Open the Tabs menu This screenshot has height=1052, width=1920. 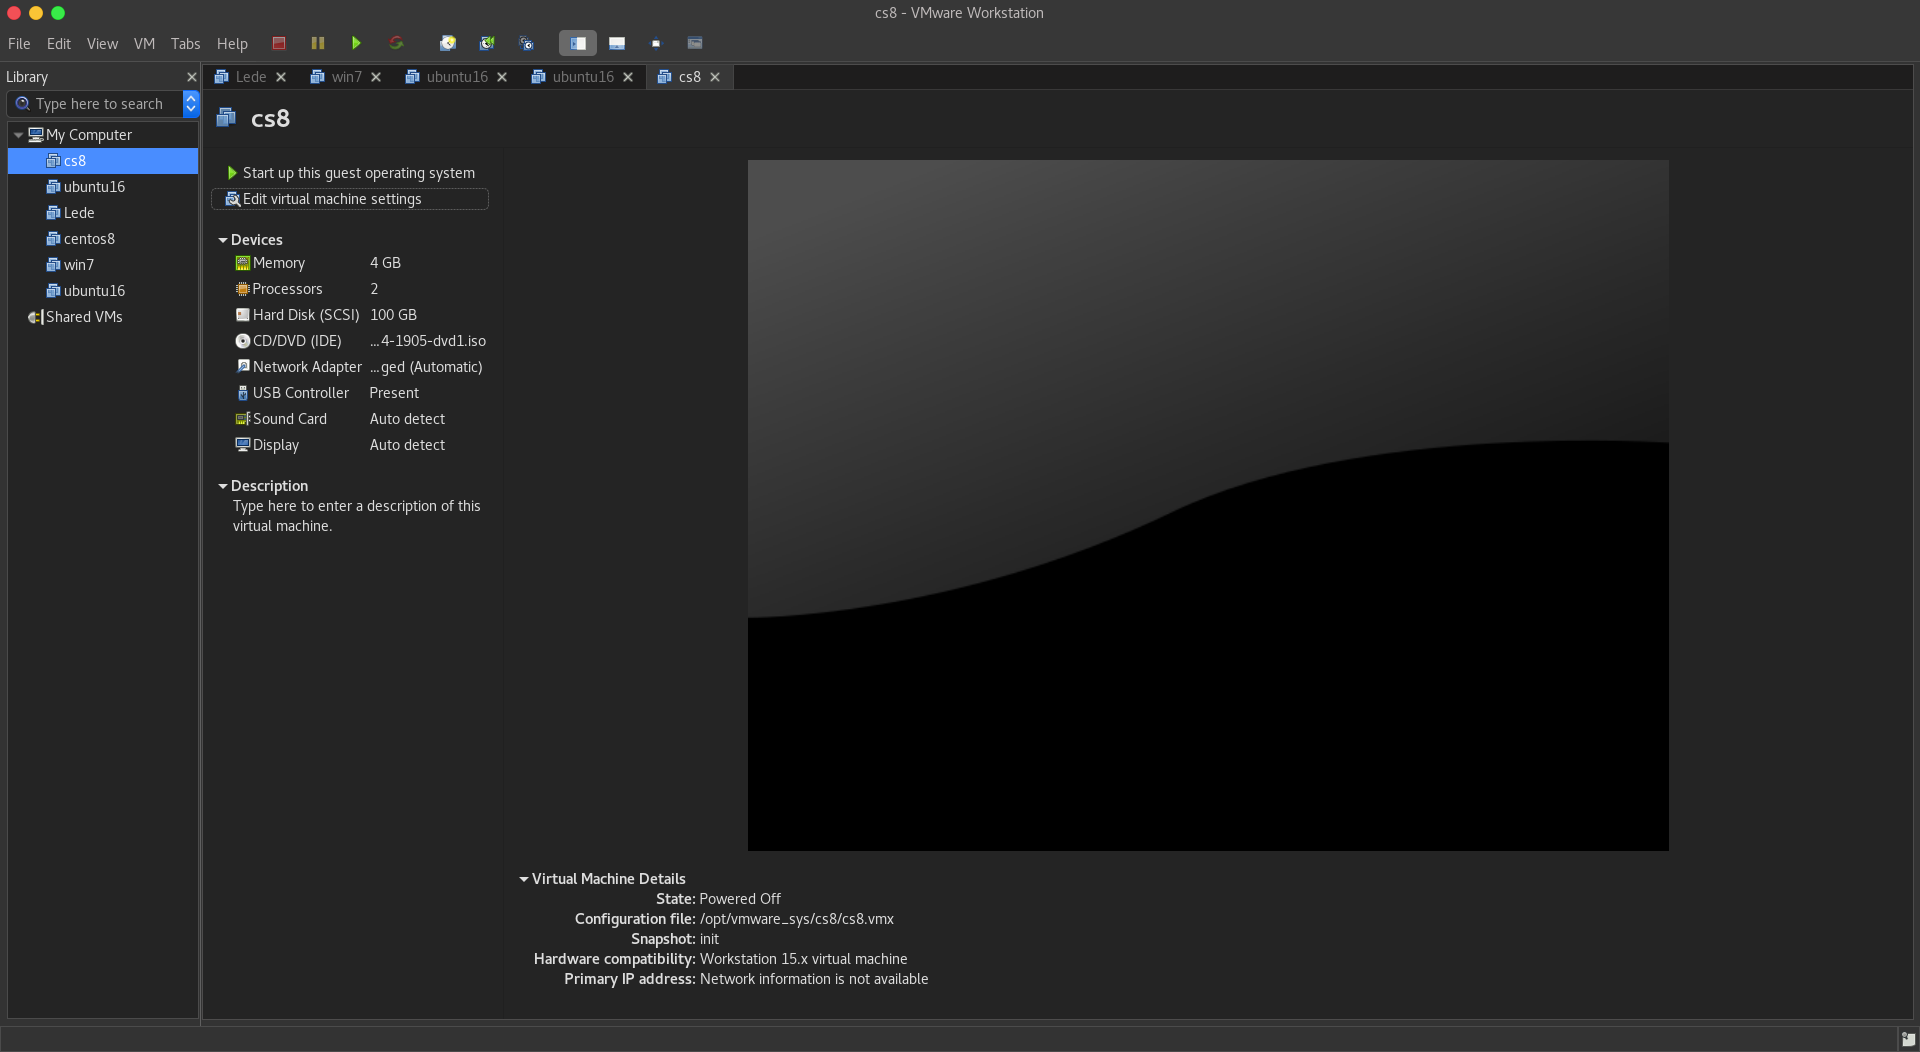185,44
